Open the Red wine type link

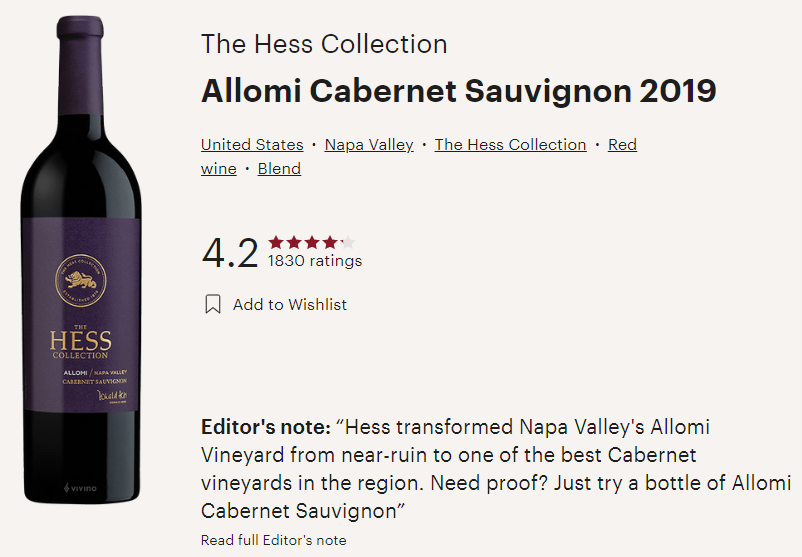click(622, 145)
